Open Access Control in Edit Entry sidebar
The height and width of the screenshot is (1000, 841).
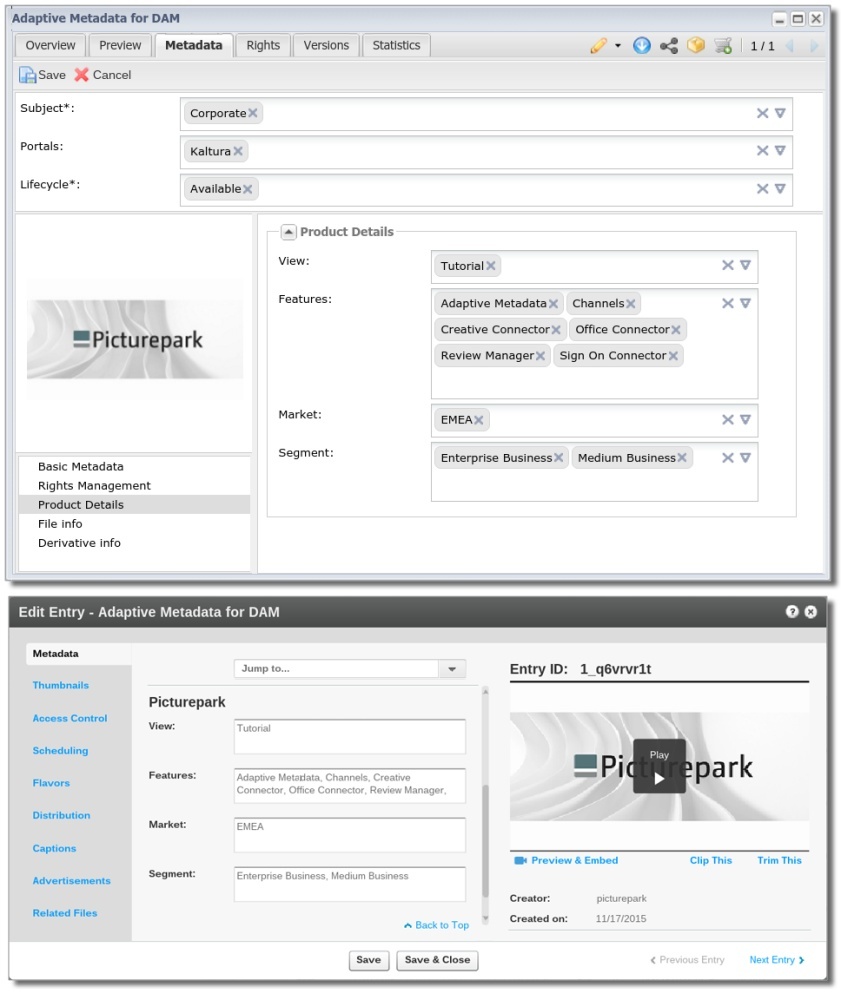click(69, 719)
